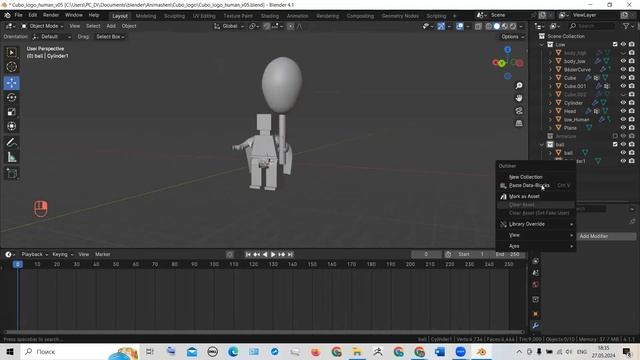
Task: Click the End frame field
Action: (508, 254)
